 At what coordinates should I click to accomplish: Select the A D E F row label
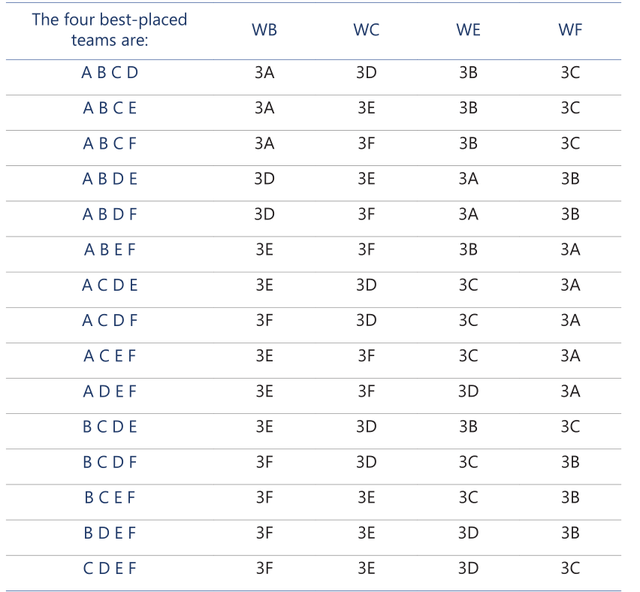tap(110, 392)
